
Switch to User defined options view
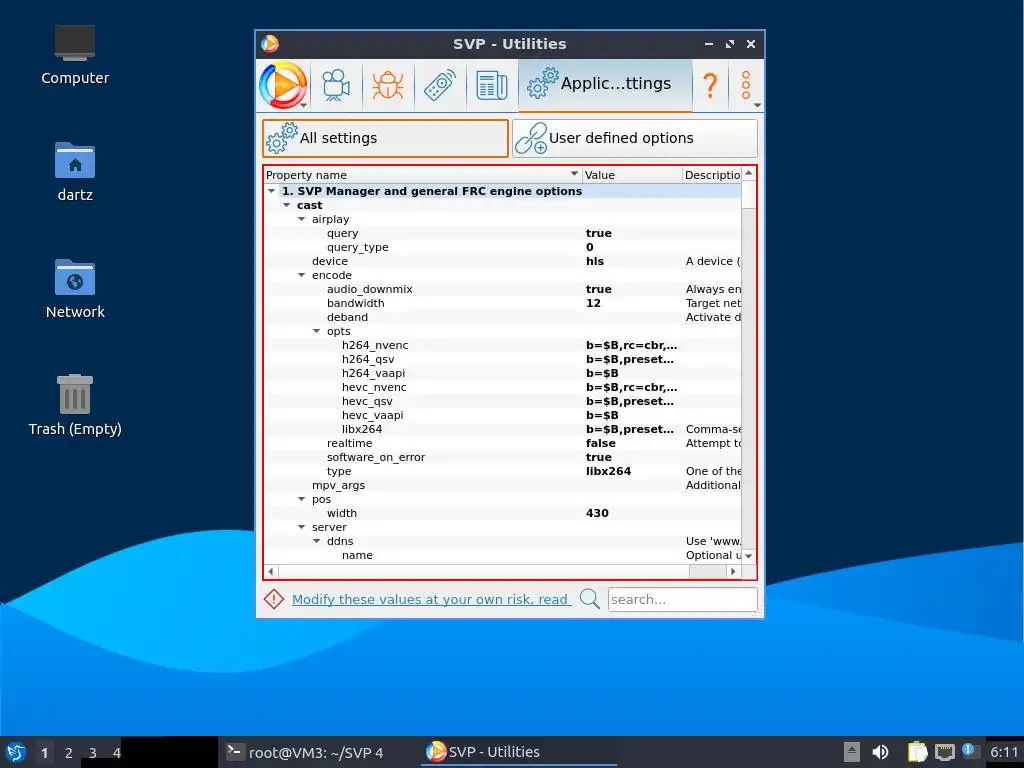coord(635,138)
